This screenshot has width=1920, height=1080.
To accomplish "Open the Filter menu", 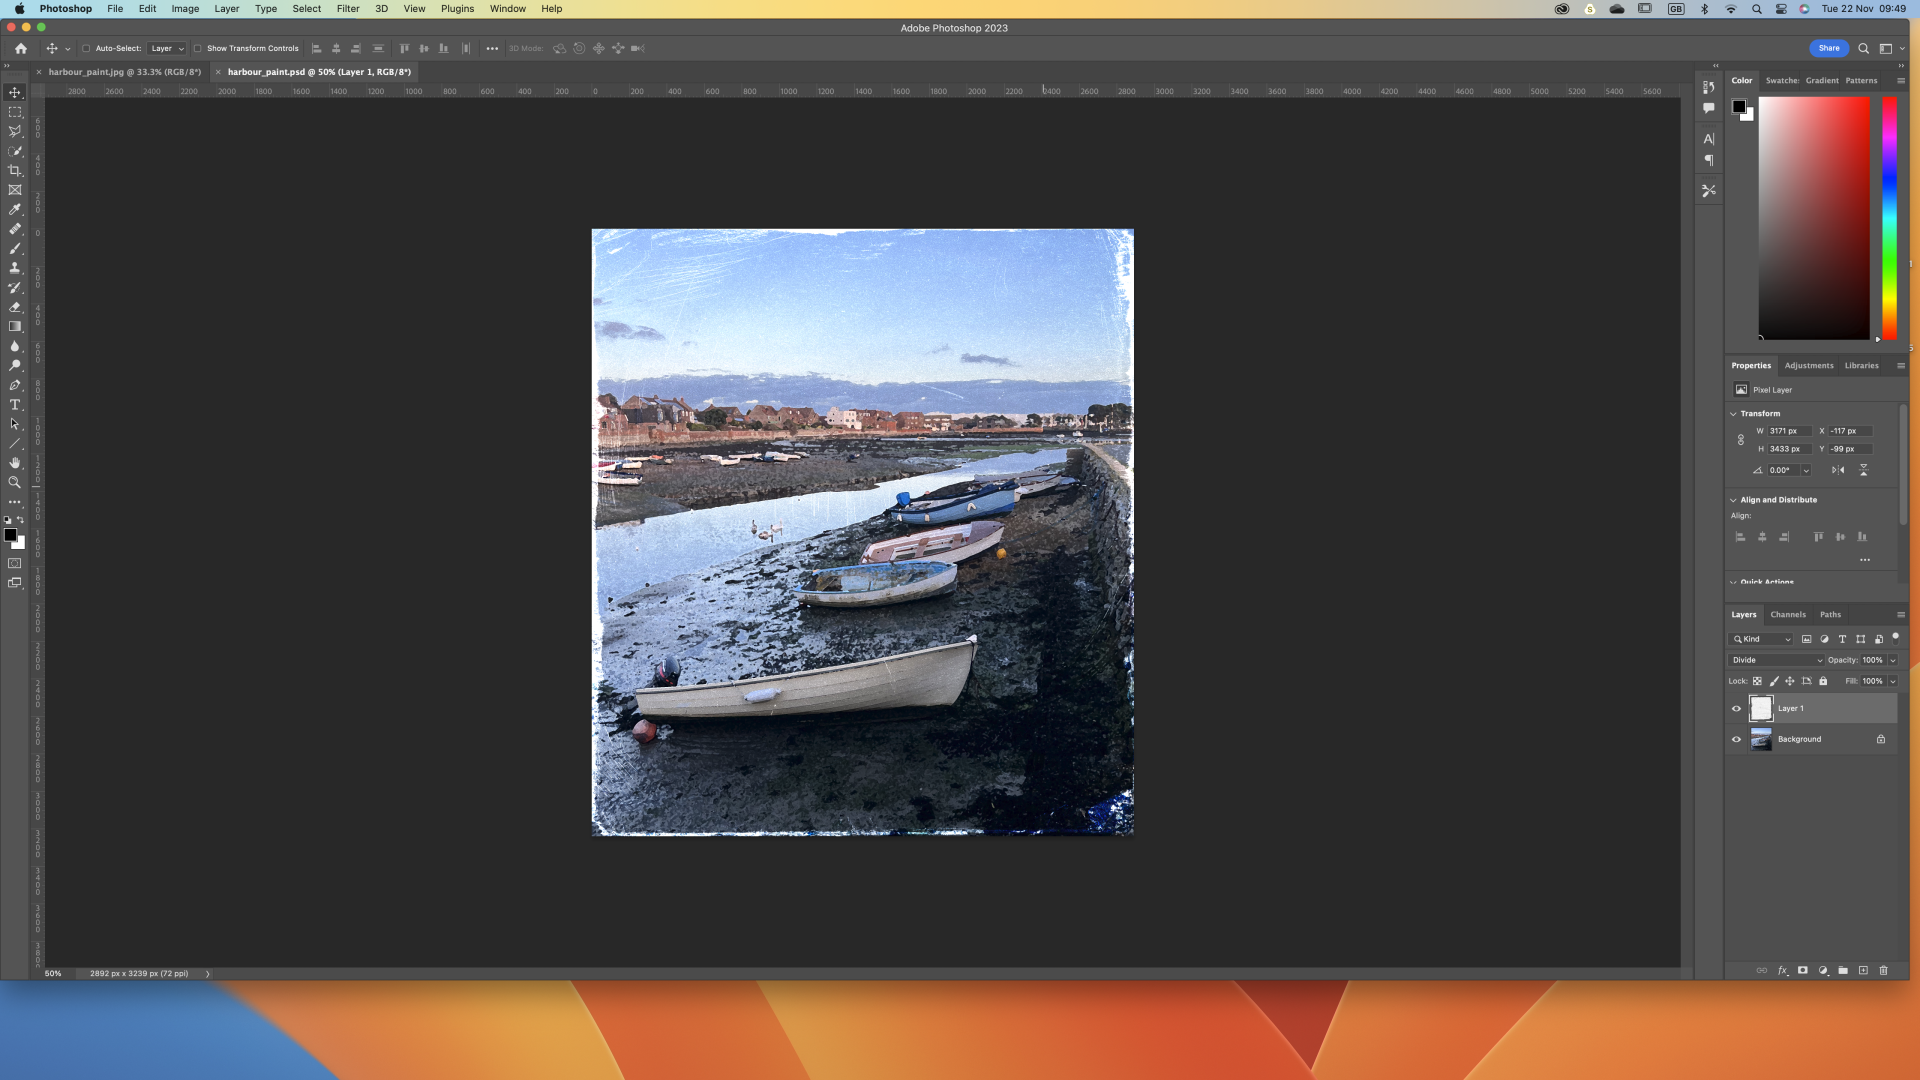I will [347, 9].
